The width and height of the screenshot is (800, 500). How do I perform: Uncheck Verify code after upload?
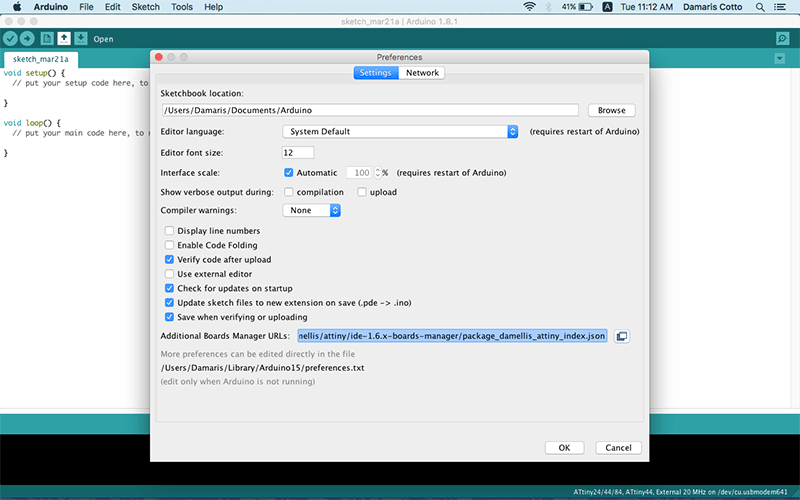click(x=169, y=260)
